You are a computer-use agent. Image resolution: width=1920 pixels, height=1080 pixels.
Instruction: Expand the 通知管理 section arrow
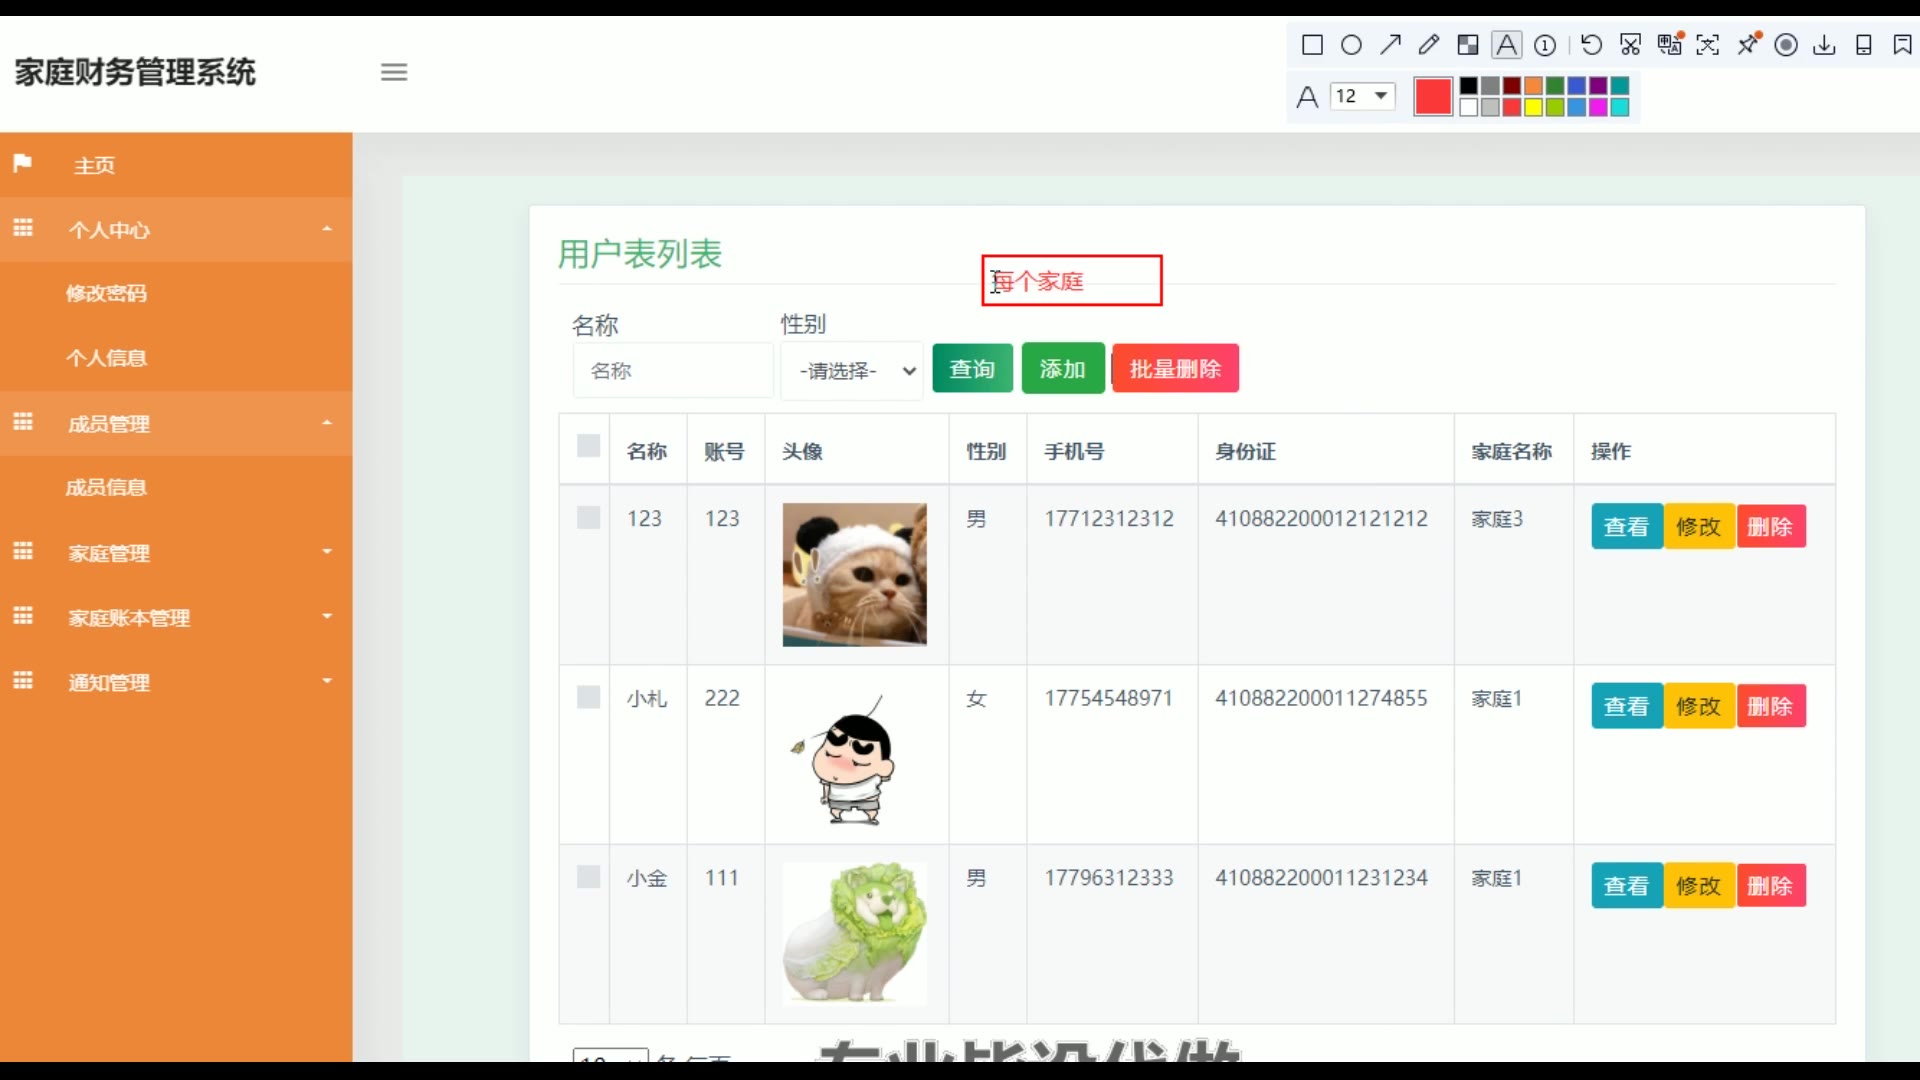pos(327,681)
